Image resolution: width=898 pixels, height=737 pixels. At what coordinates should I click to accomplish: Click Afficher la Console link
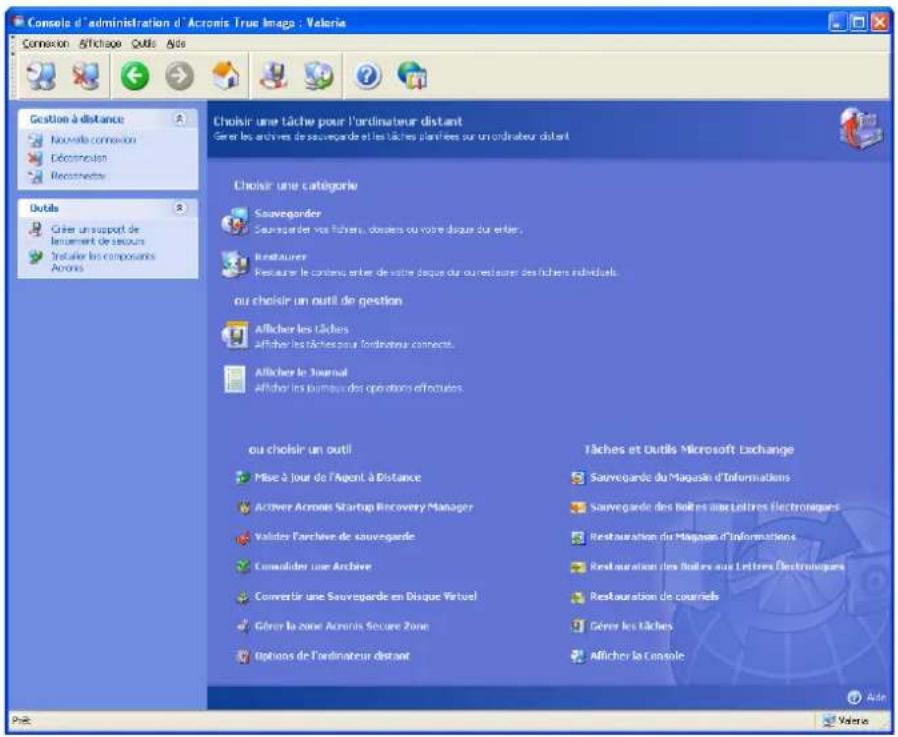tap(637, 656)
